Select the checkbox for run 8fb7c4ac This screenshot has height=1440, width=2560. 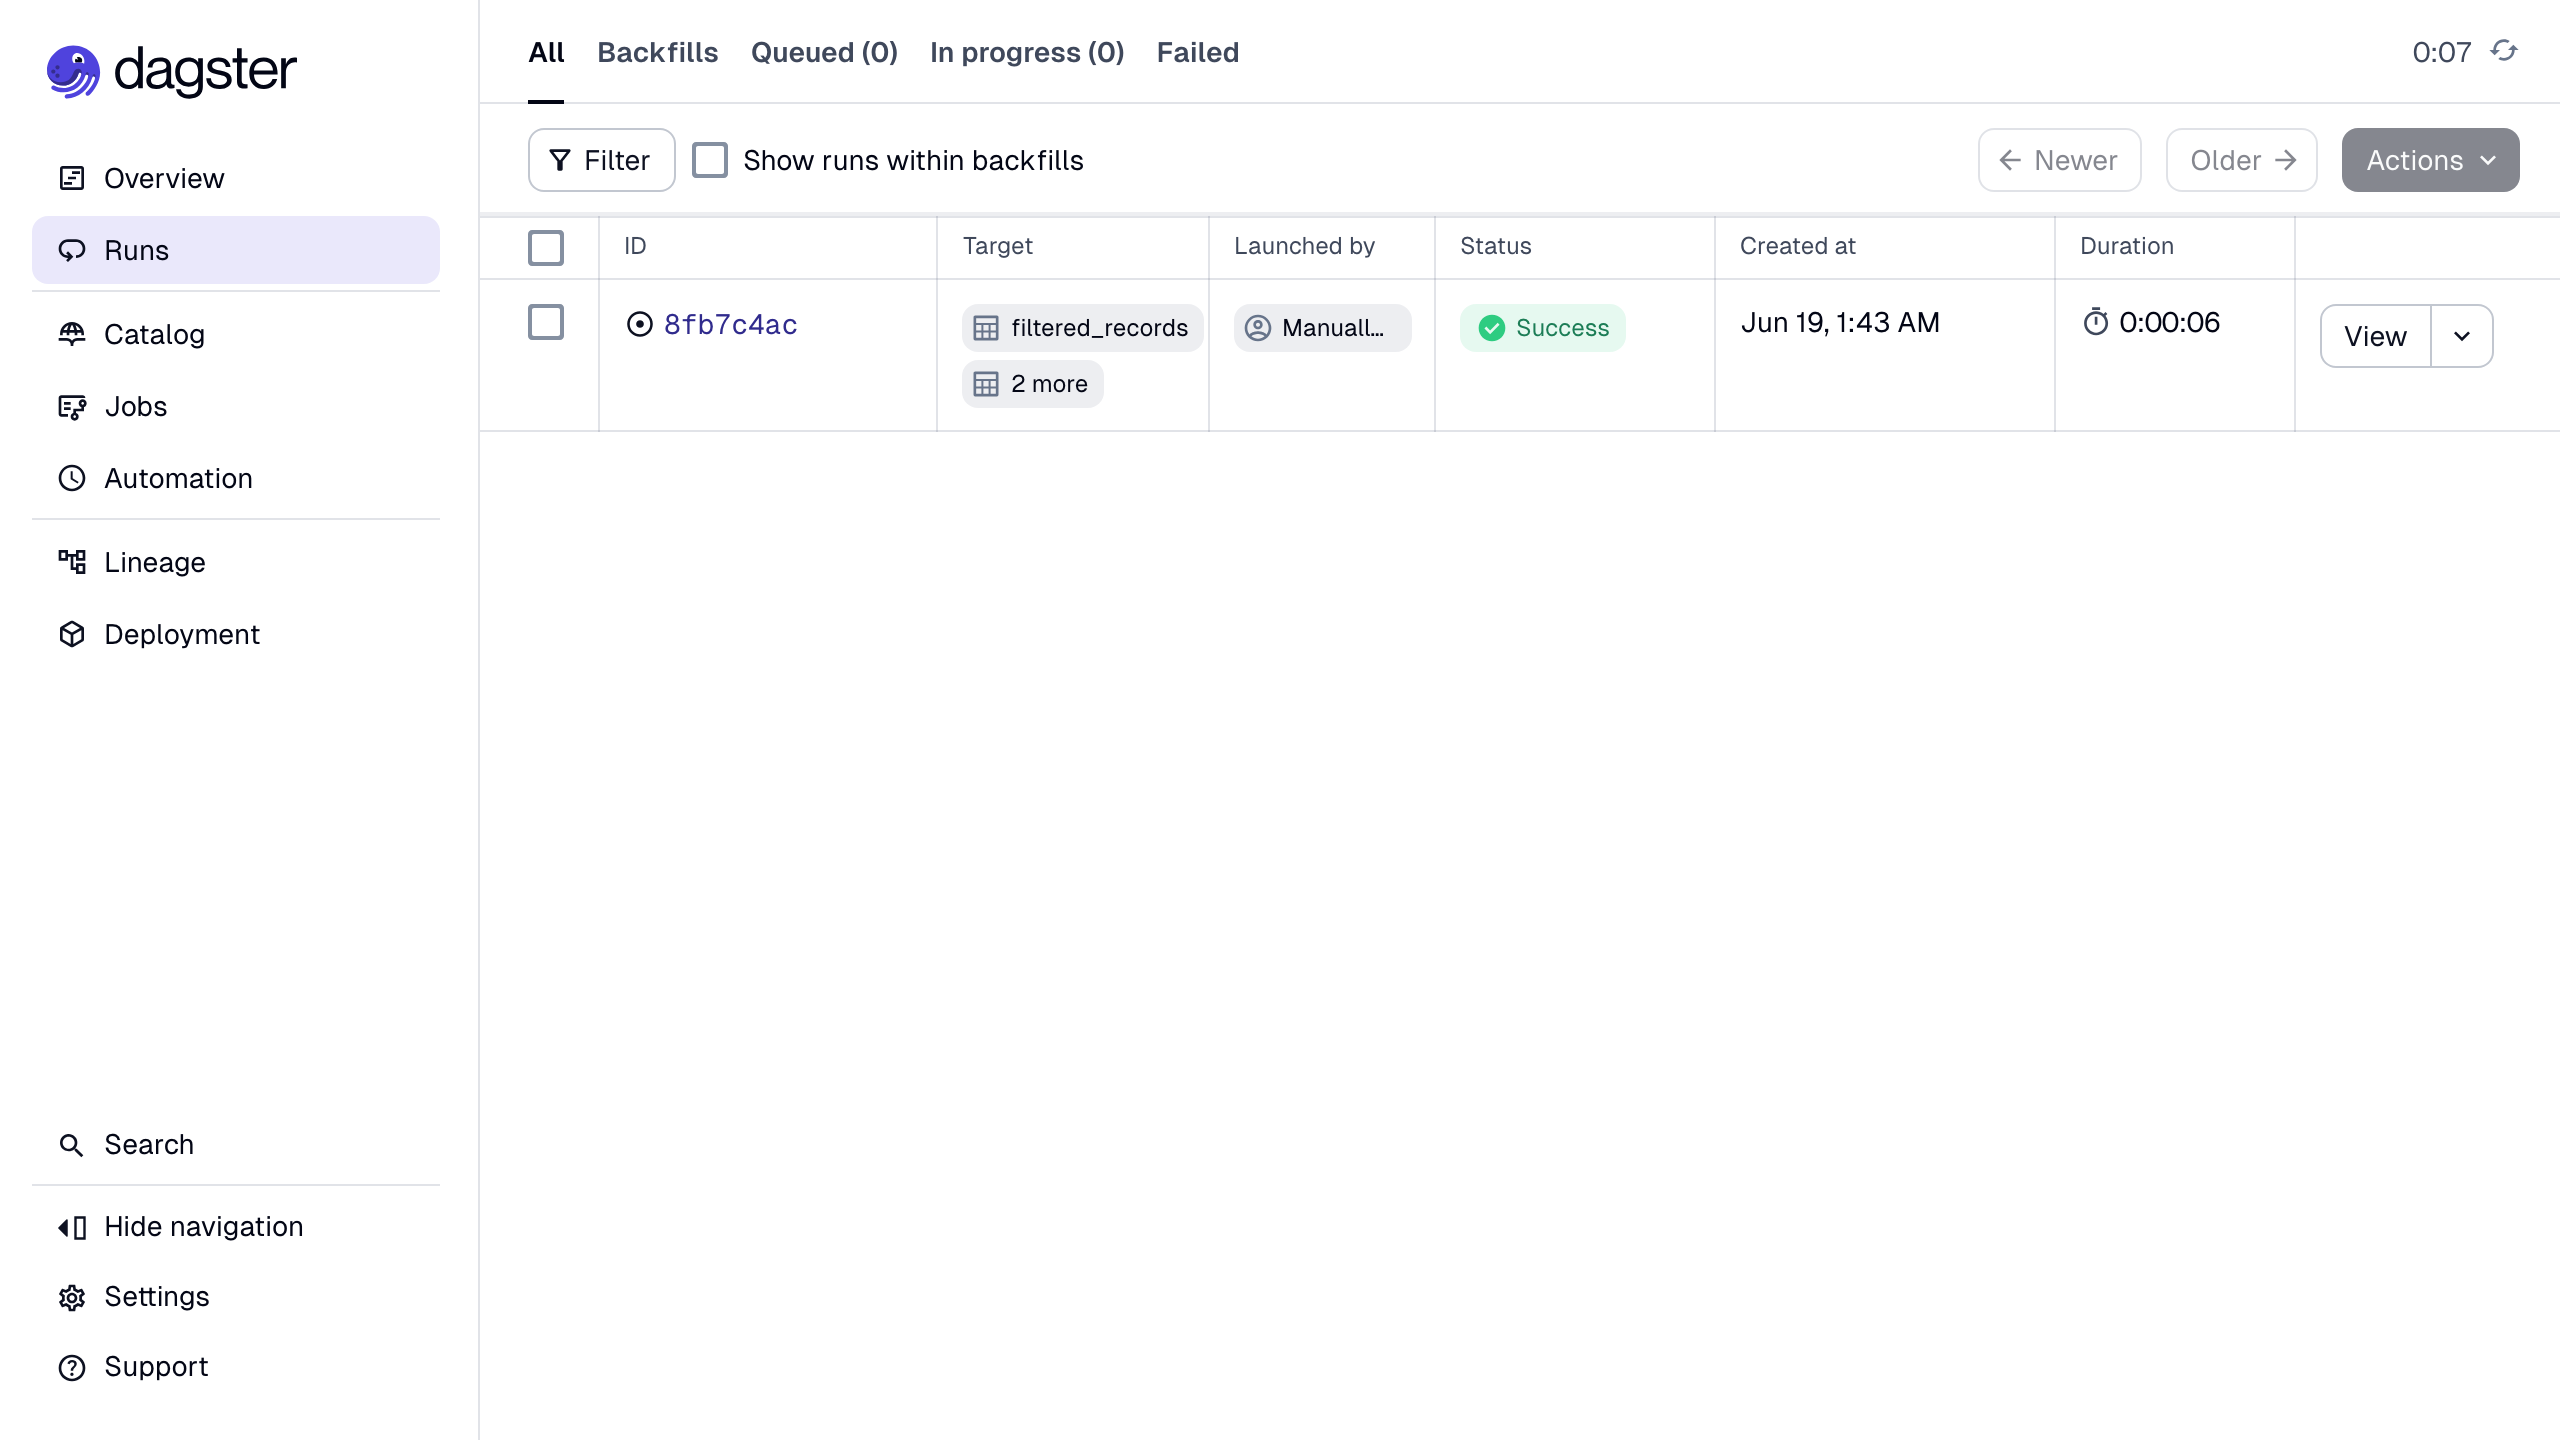tap(546, 322)
